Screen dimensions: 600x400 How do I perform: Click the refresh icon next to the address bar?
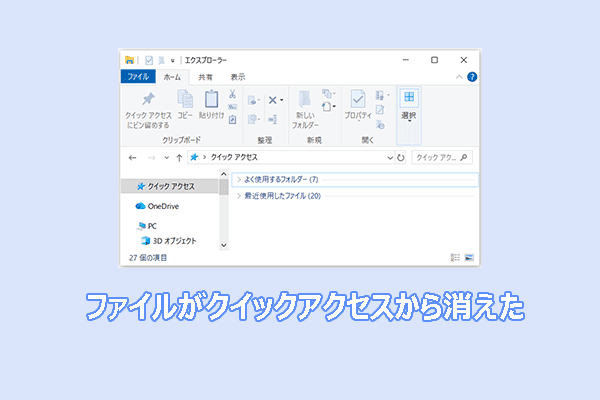(401, 157)
